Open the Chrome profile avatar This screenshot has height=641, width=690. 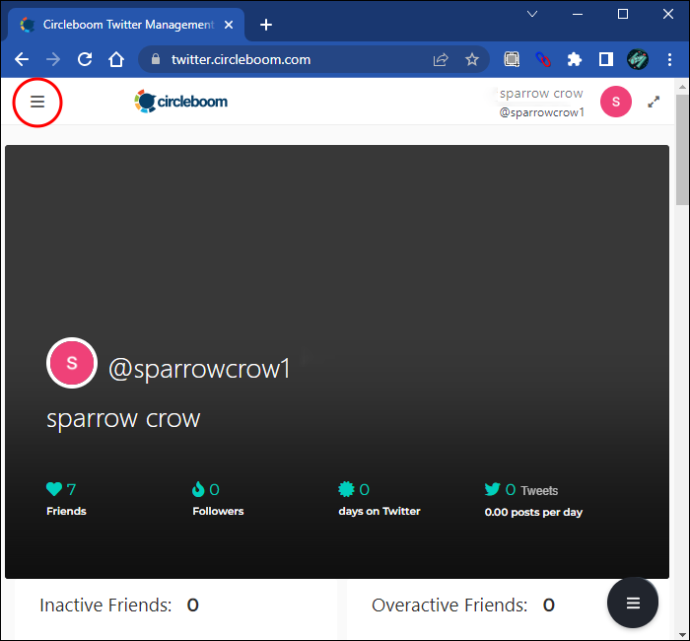pyautogui.click(x=638, y=59)
